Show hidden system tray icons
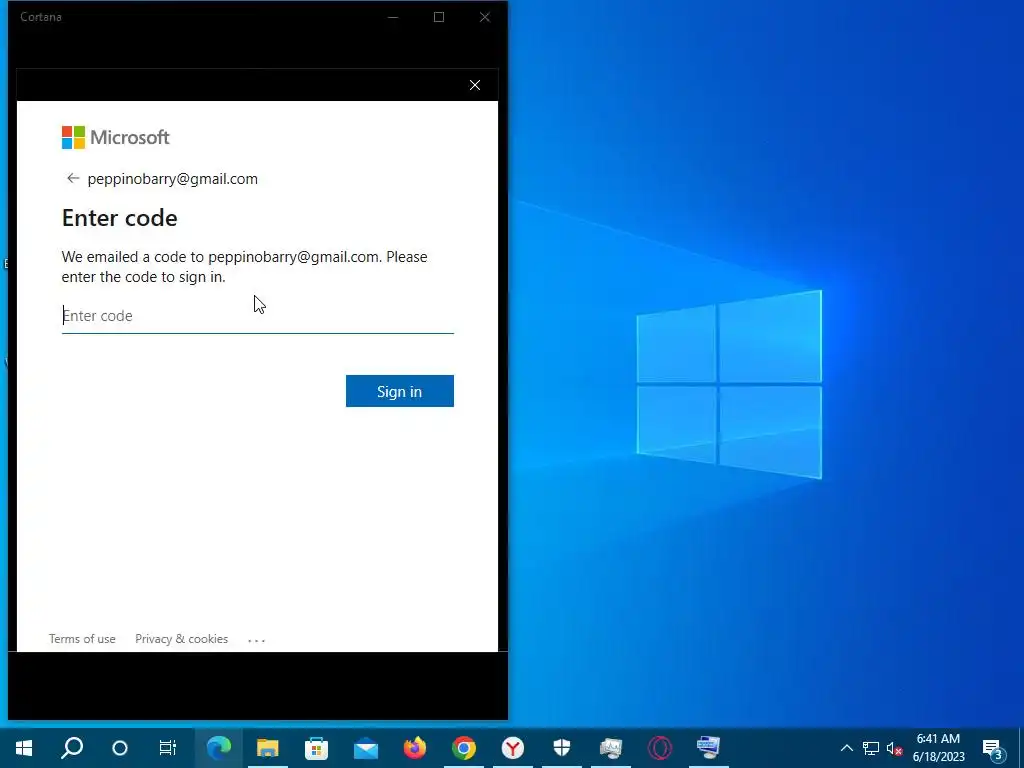The image size is (1024, 768). [846, 748]
